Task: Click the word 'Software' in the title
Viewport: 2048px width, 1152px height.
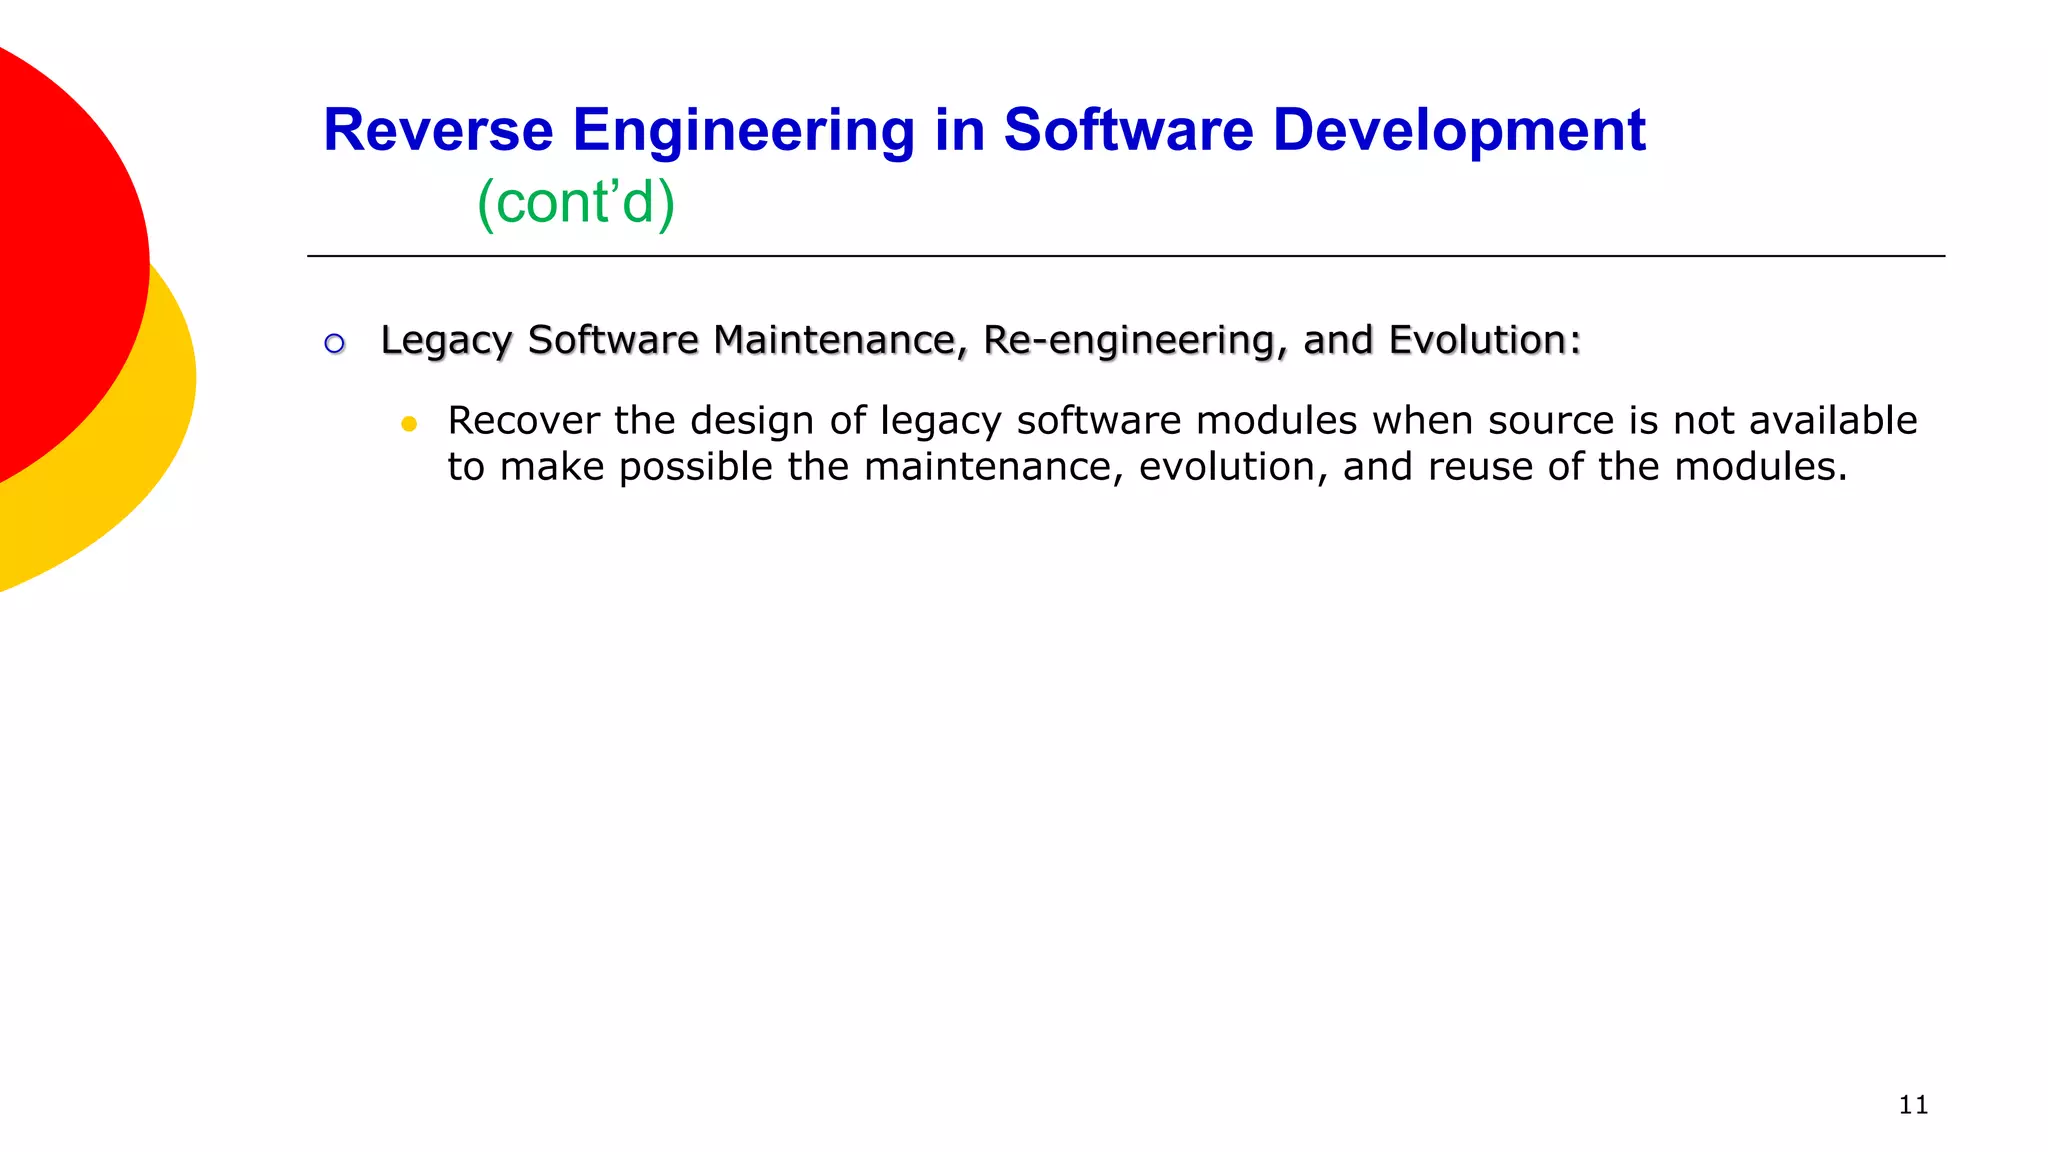Action: tap(1127, 130)
